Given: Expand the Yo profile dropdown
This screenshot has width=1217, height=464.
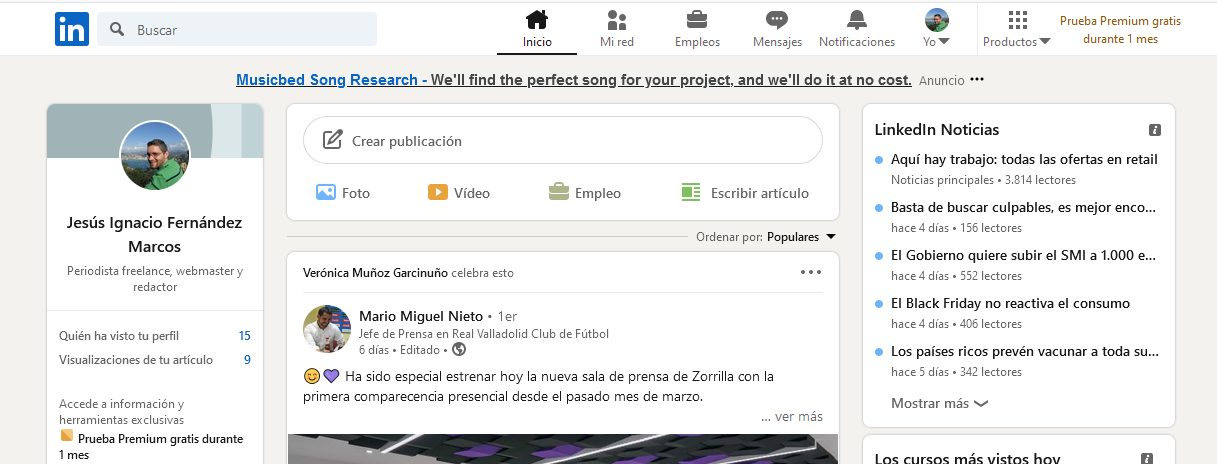Looking at the screenshot, I should pos(937,29).
